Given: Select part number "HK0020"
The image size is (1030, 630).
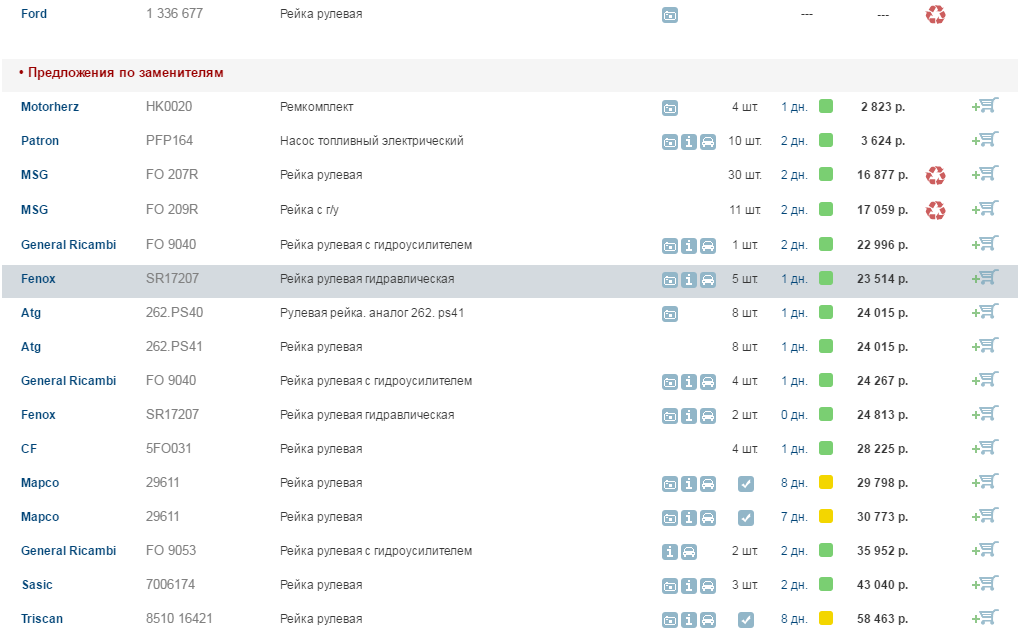Looking at the screenshot, I should pos(169,106).
